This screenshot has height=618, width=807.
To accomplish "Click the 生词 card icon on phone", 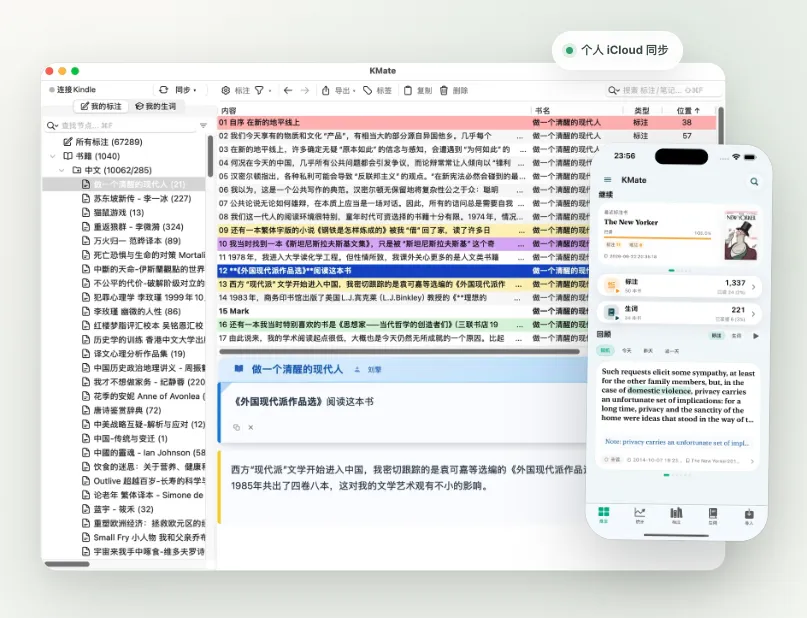I will point(611,313).
